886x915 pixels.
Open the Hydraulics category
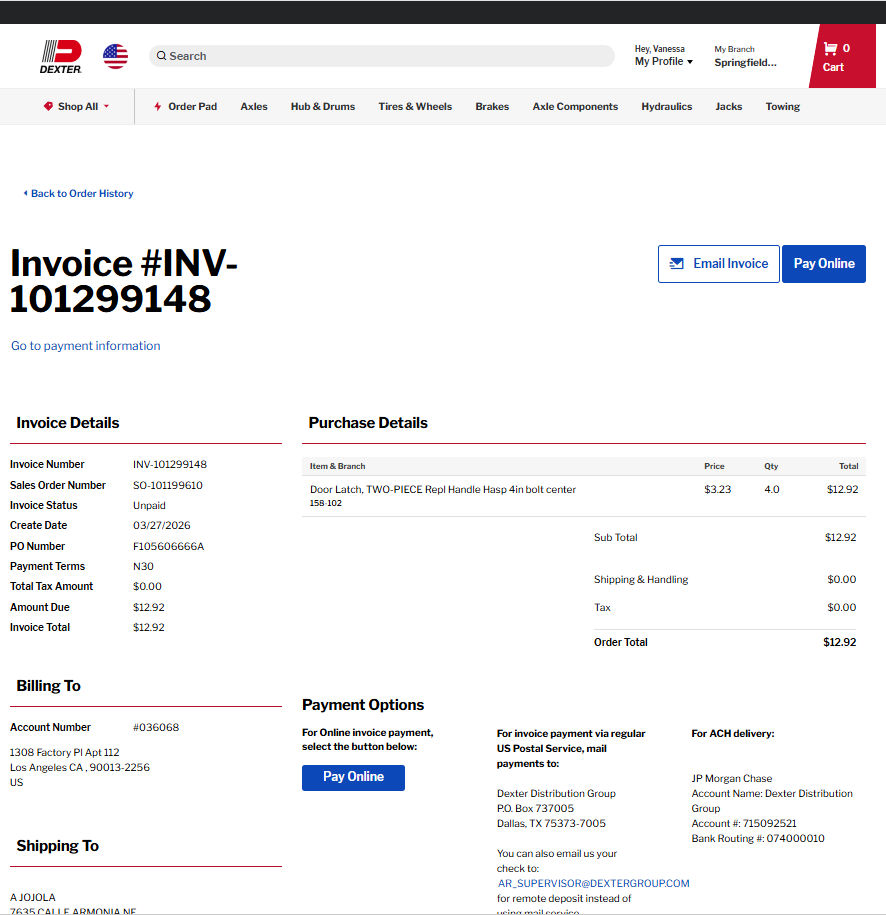click(x=667, y=106)
